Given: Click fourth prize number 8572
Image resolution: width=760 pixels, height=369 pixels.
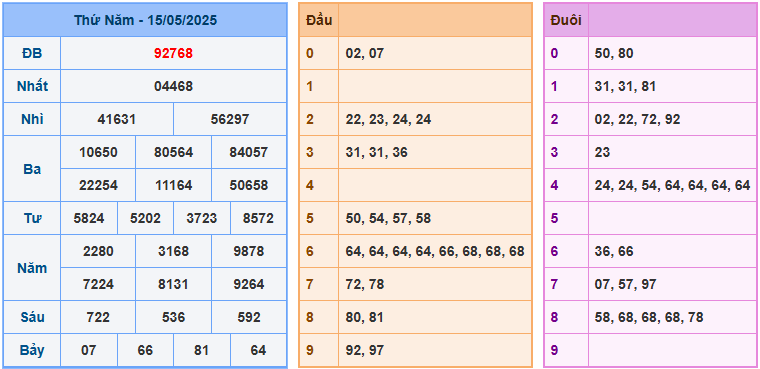Looking at the screenshot, I should pos(258,218).
